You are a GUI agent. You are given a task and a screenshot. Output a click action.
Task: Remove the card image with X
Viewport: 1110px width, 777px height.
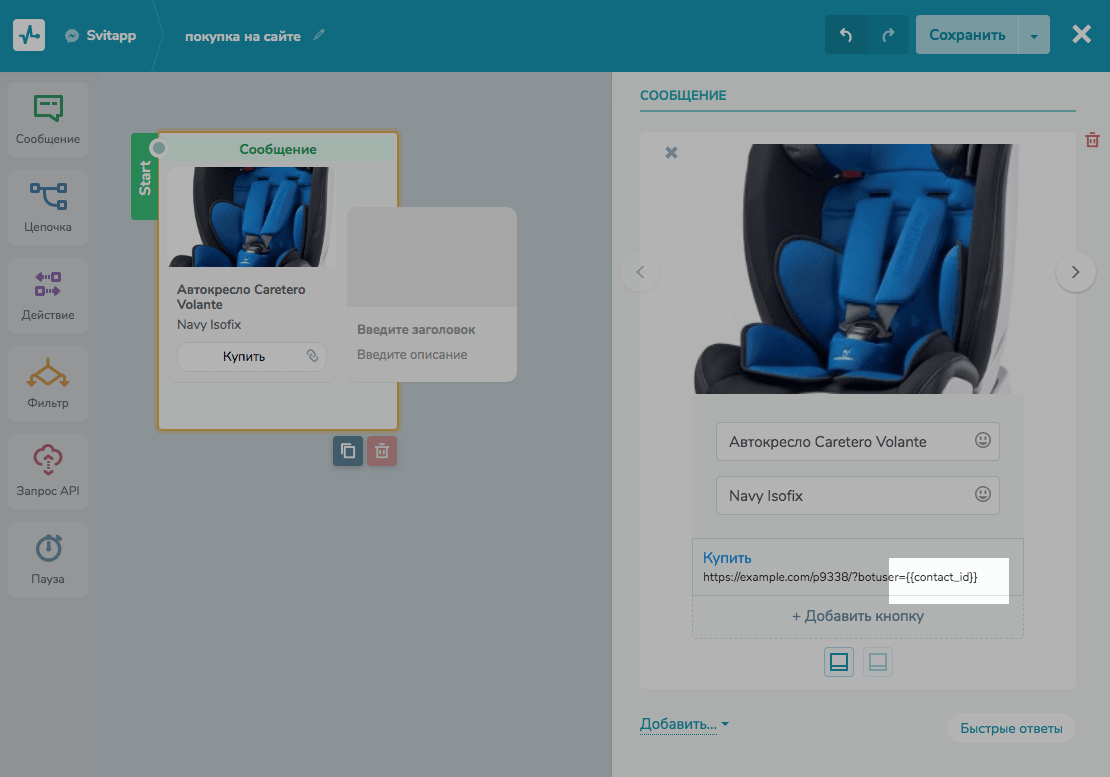coord(671,152)
